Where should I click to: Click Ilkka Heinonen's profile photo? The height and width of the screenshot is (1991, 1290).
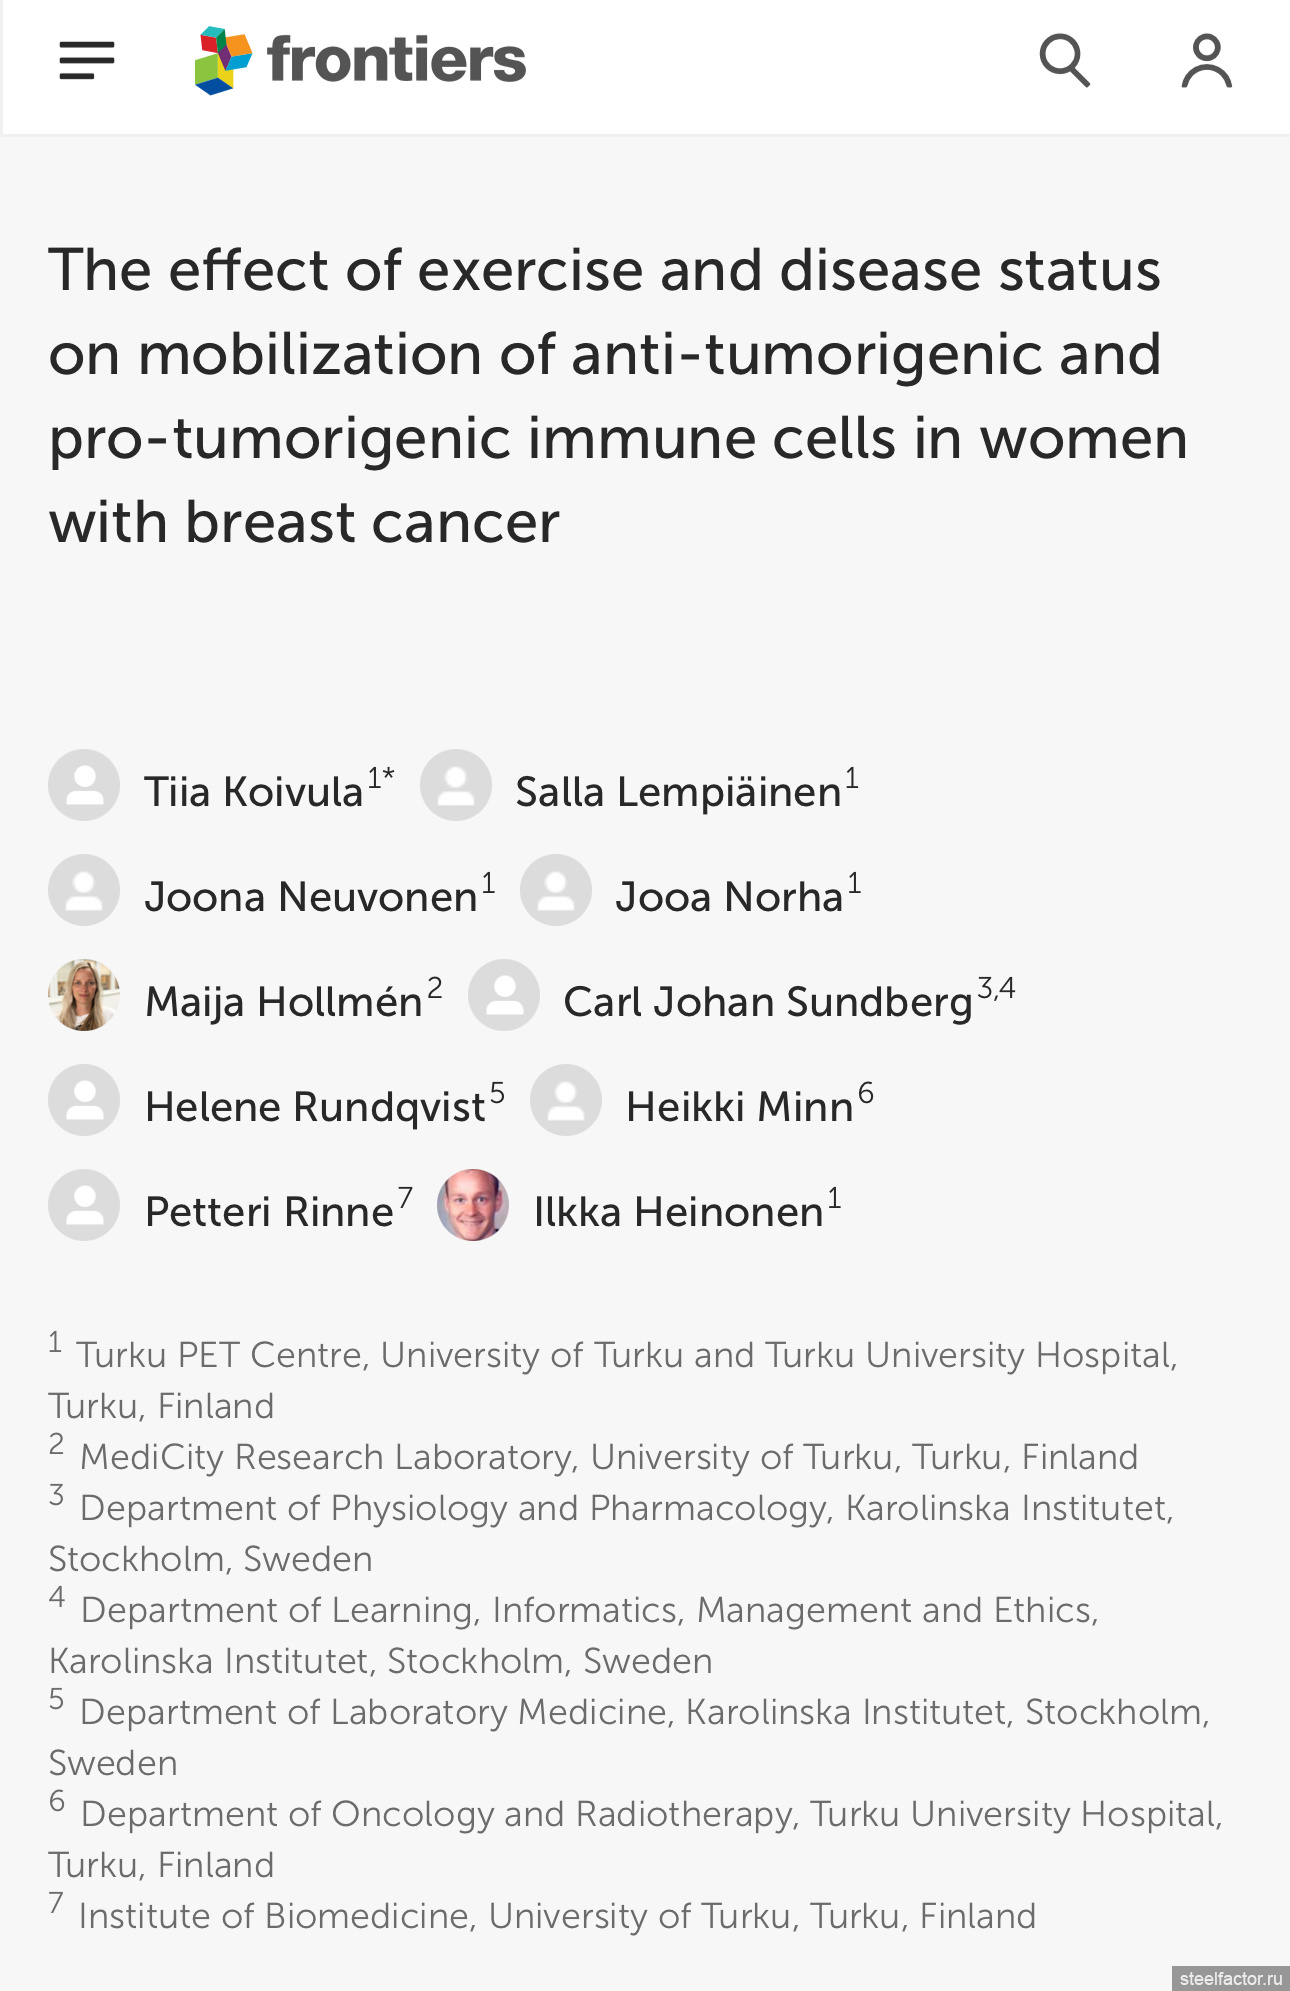(473, 1205)
